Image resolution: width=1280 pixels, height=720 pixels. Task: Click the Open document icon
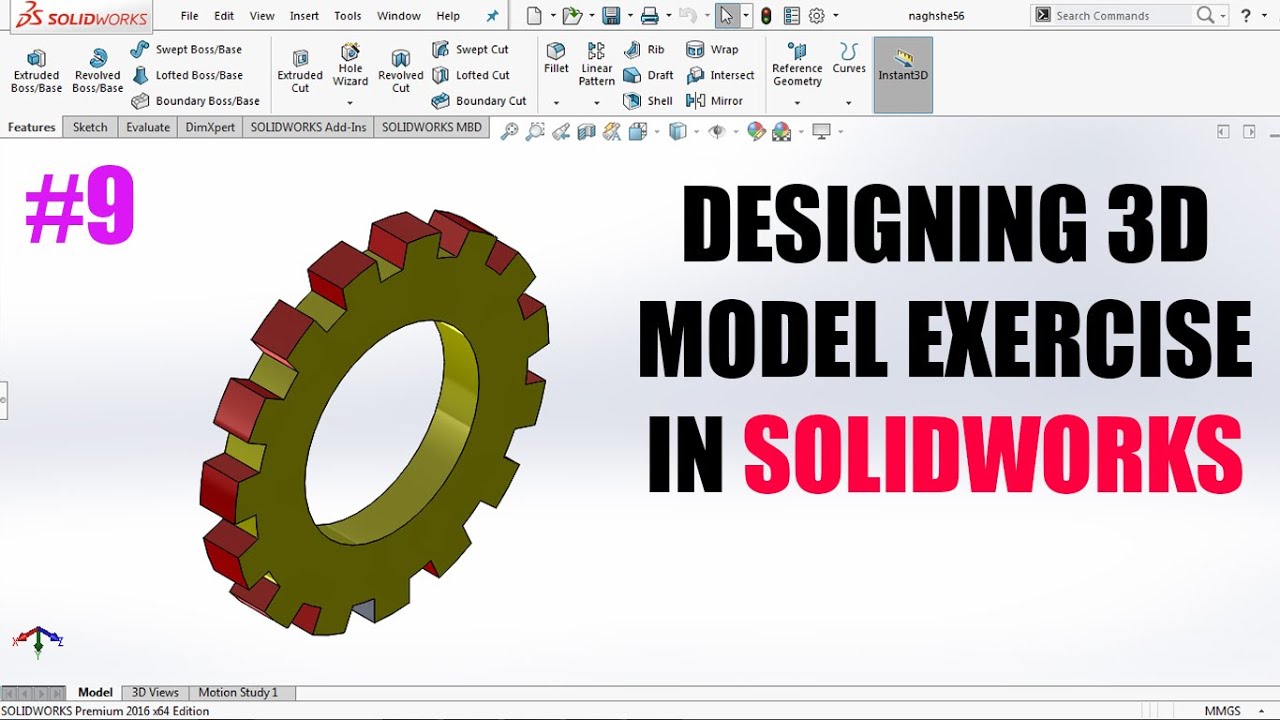point(571,16)
